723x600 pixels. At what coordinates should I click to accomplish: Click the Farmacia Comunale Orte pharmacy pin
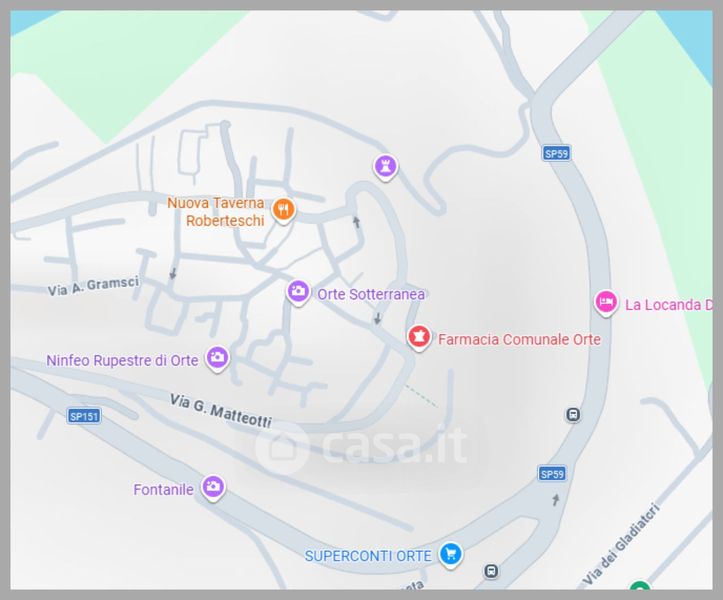[419, 338]
